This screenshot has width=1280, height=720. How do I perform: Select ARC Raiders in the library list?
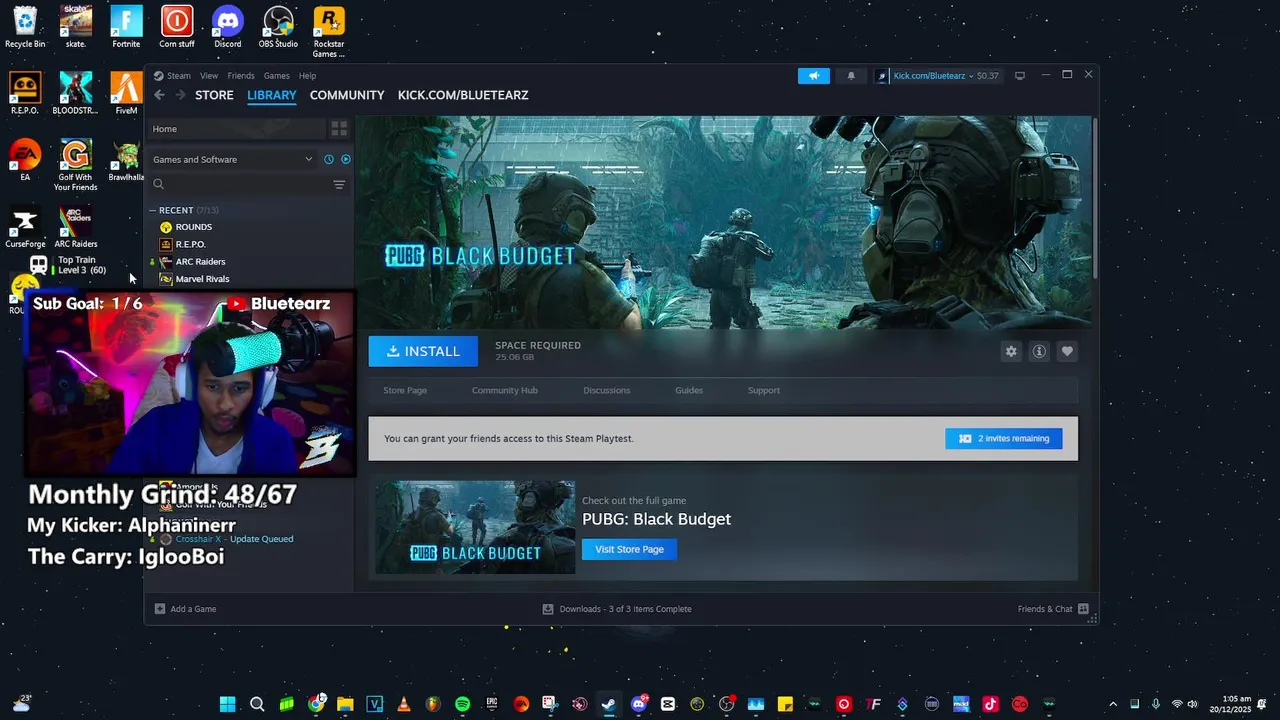click(x=200, y=262)
